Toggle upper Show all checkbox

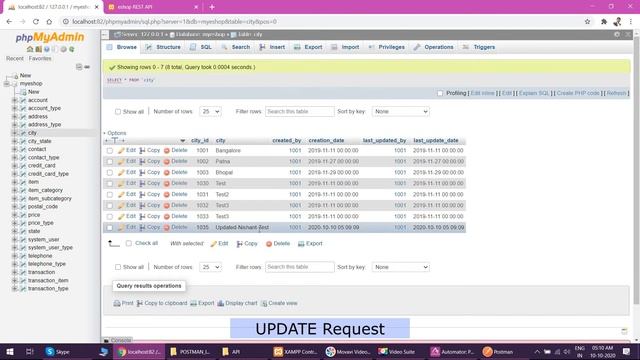click(118, 111)
